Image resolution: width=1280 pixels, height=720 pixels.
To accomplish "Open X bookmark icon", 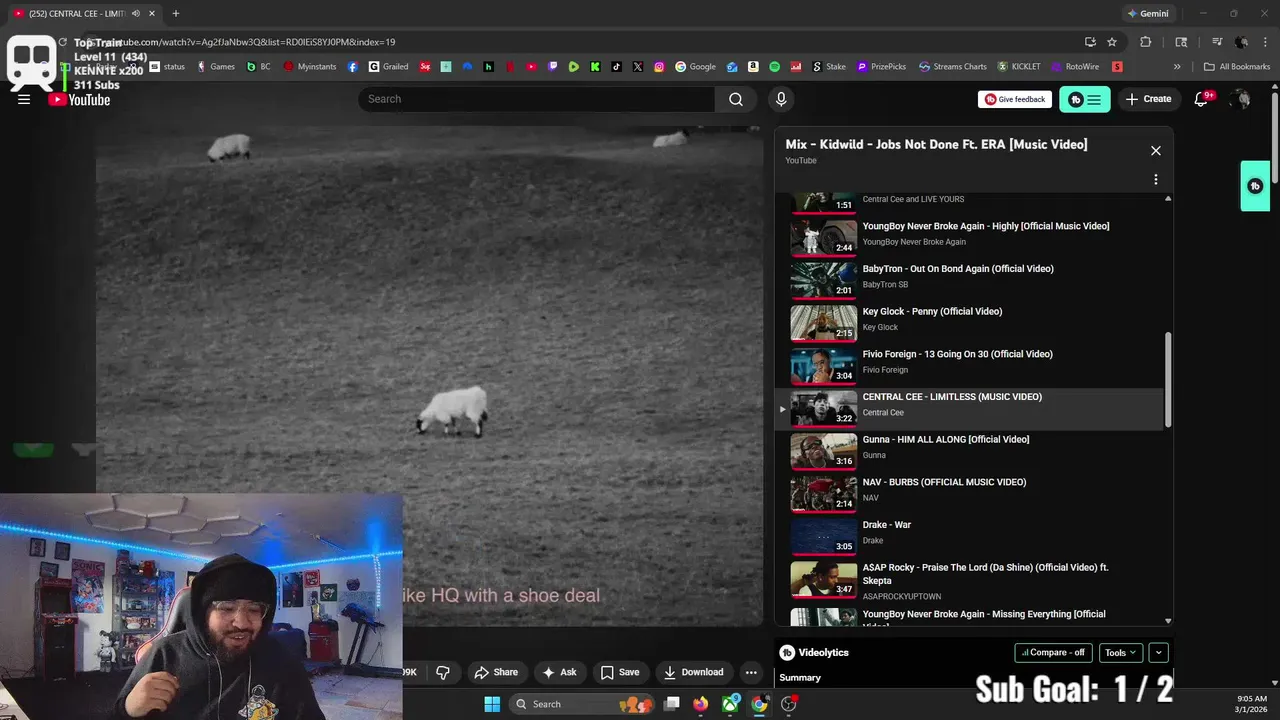I will coord(638,67).
